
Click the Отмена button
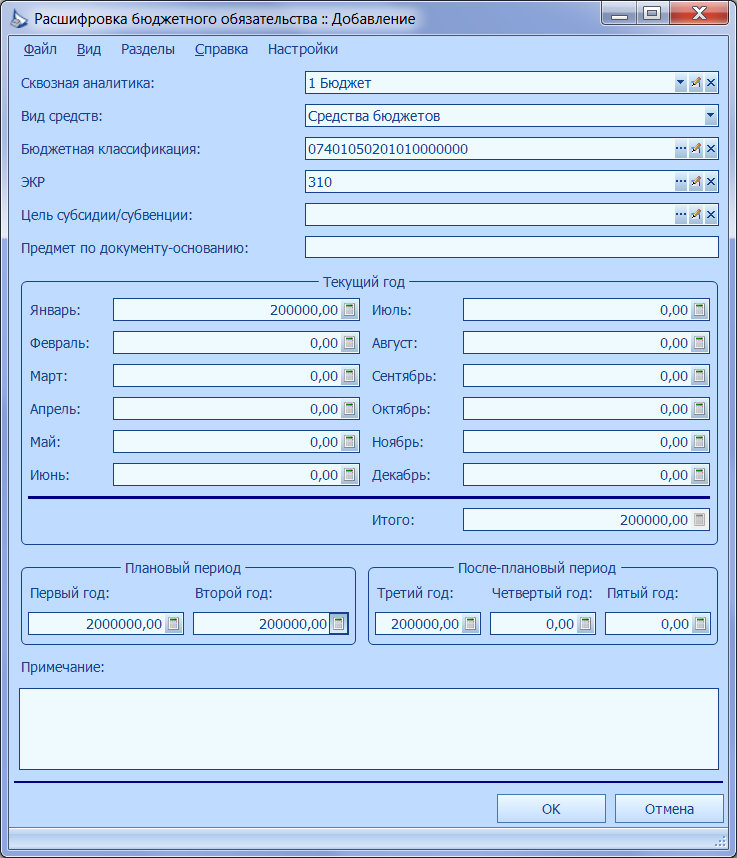click(669, 809)
